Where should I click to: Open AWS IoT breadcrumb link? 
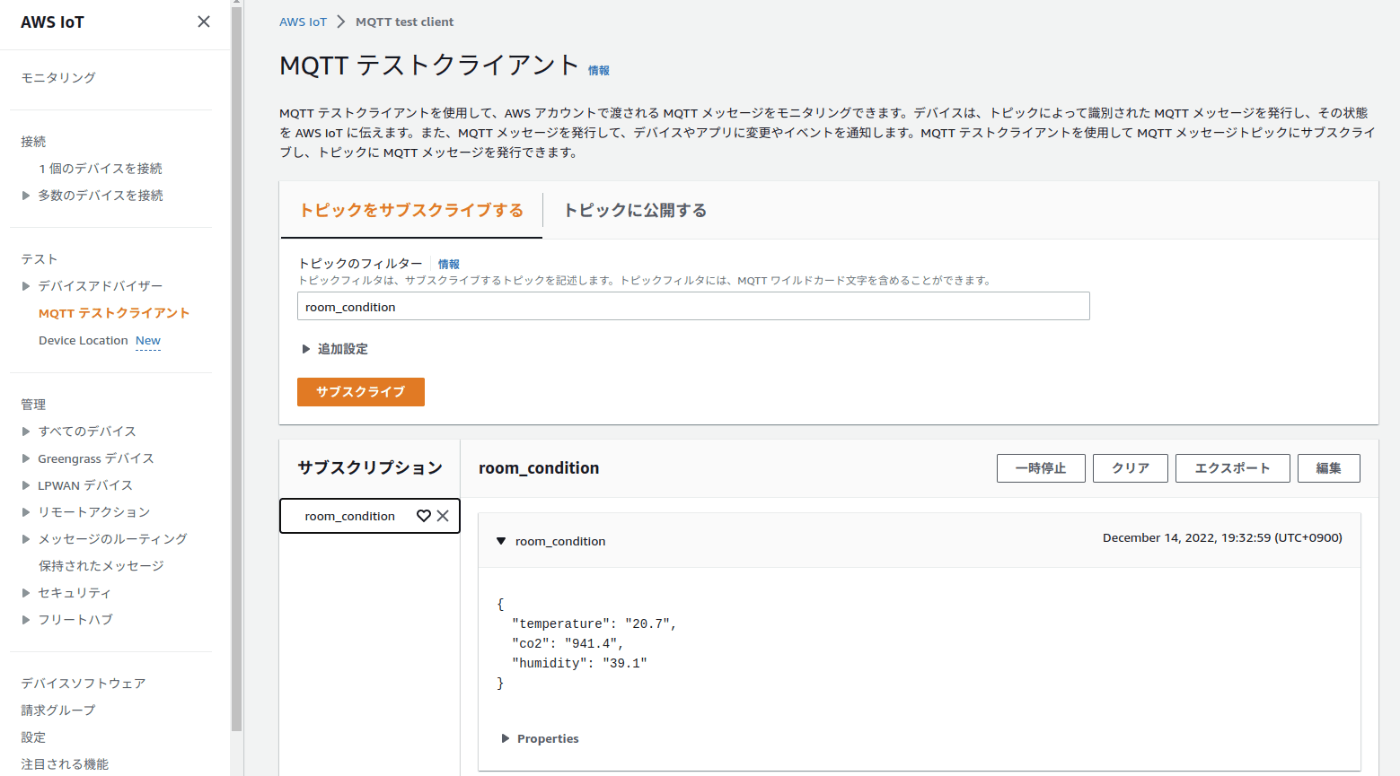303,22
